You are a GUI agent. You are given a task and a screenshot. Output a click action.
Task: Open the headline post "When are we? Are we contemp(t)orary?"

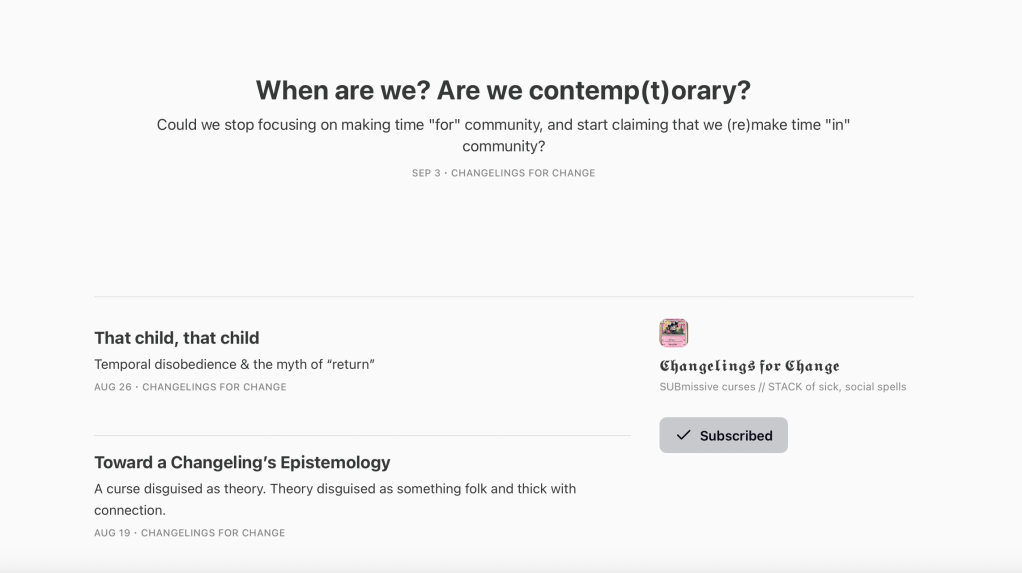point(503,90)
